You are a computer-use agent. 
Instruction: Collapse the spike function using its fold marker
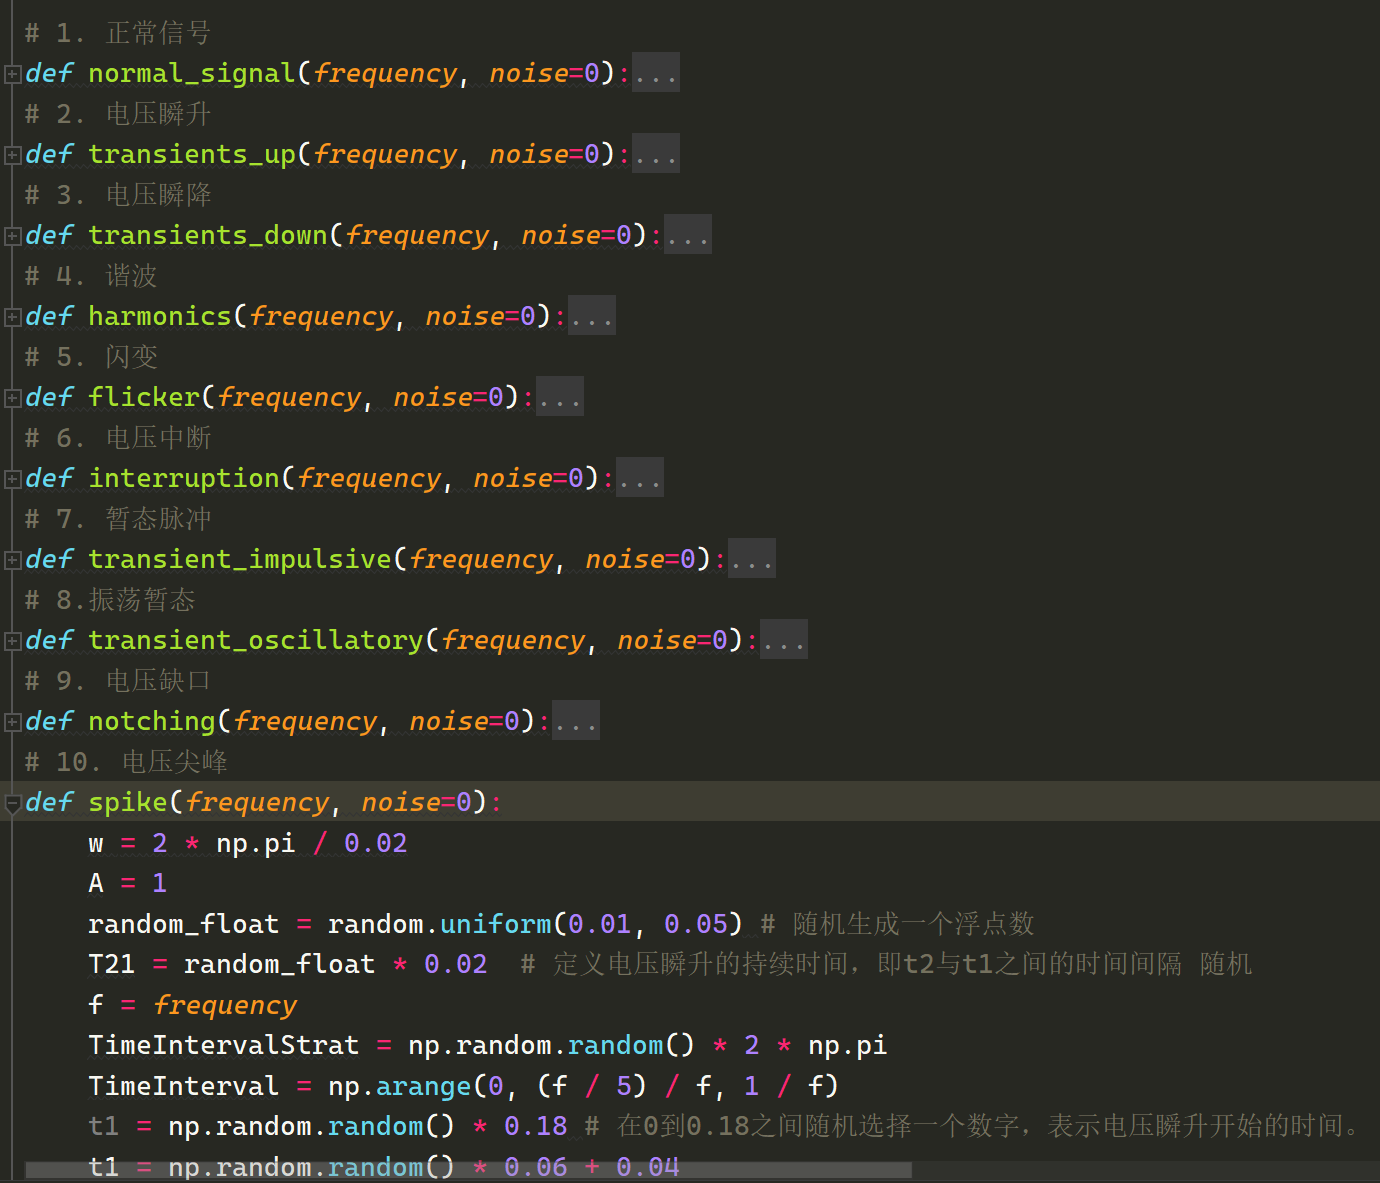(12, 803)
